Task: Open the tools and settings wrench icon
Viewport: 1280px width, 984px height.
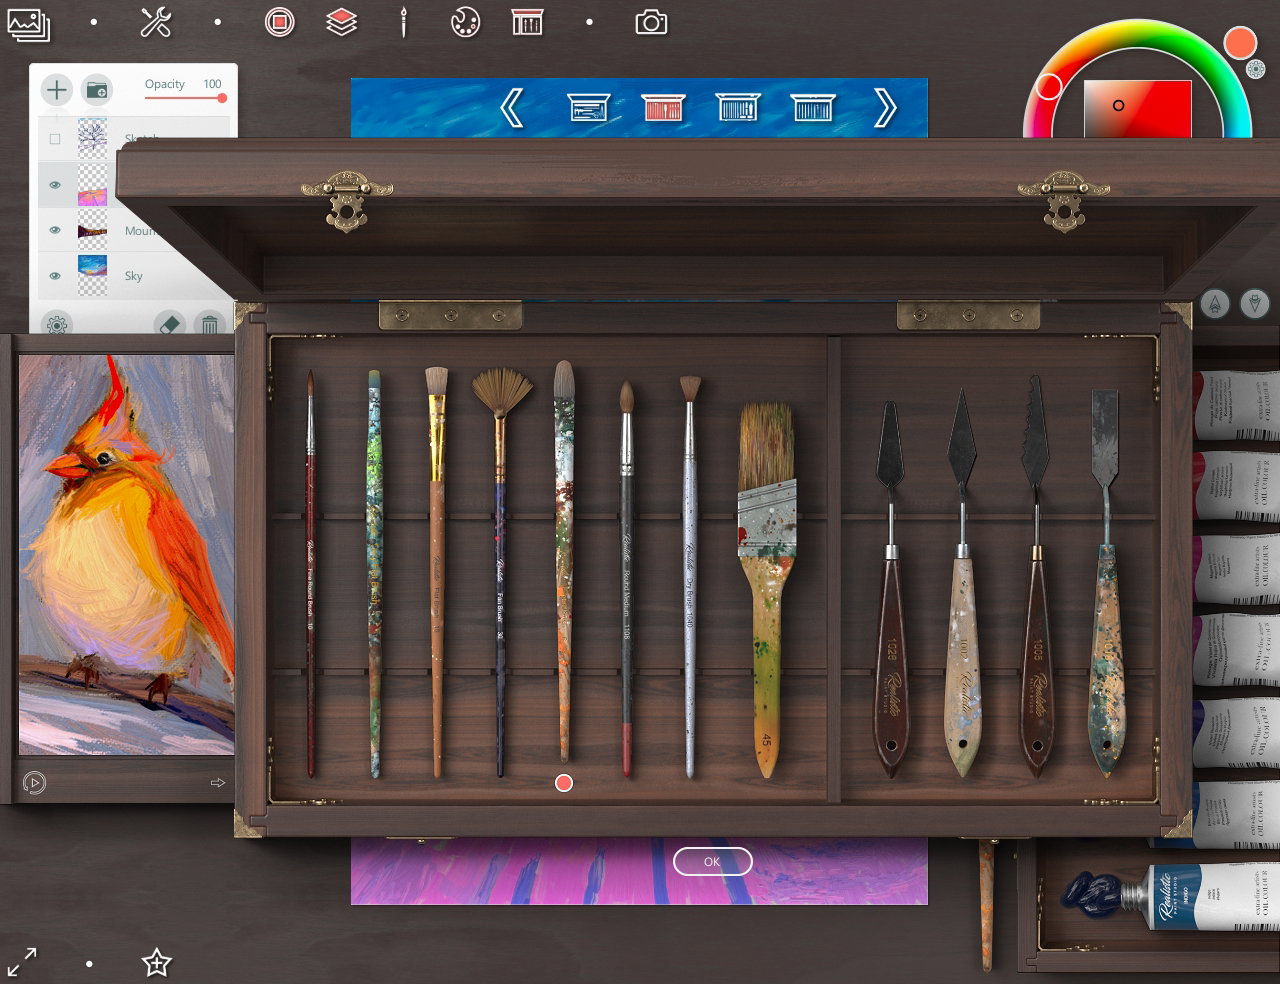Action: click(156, 22)
